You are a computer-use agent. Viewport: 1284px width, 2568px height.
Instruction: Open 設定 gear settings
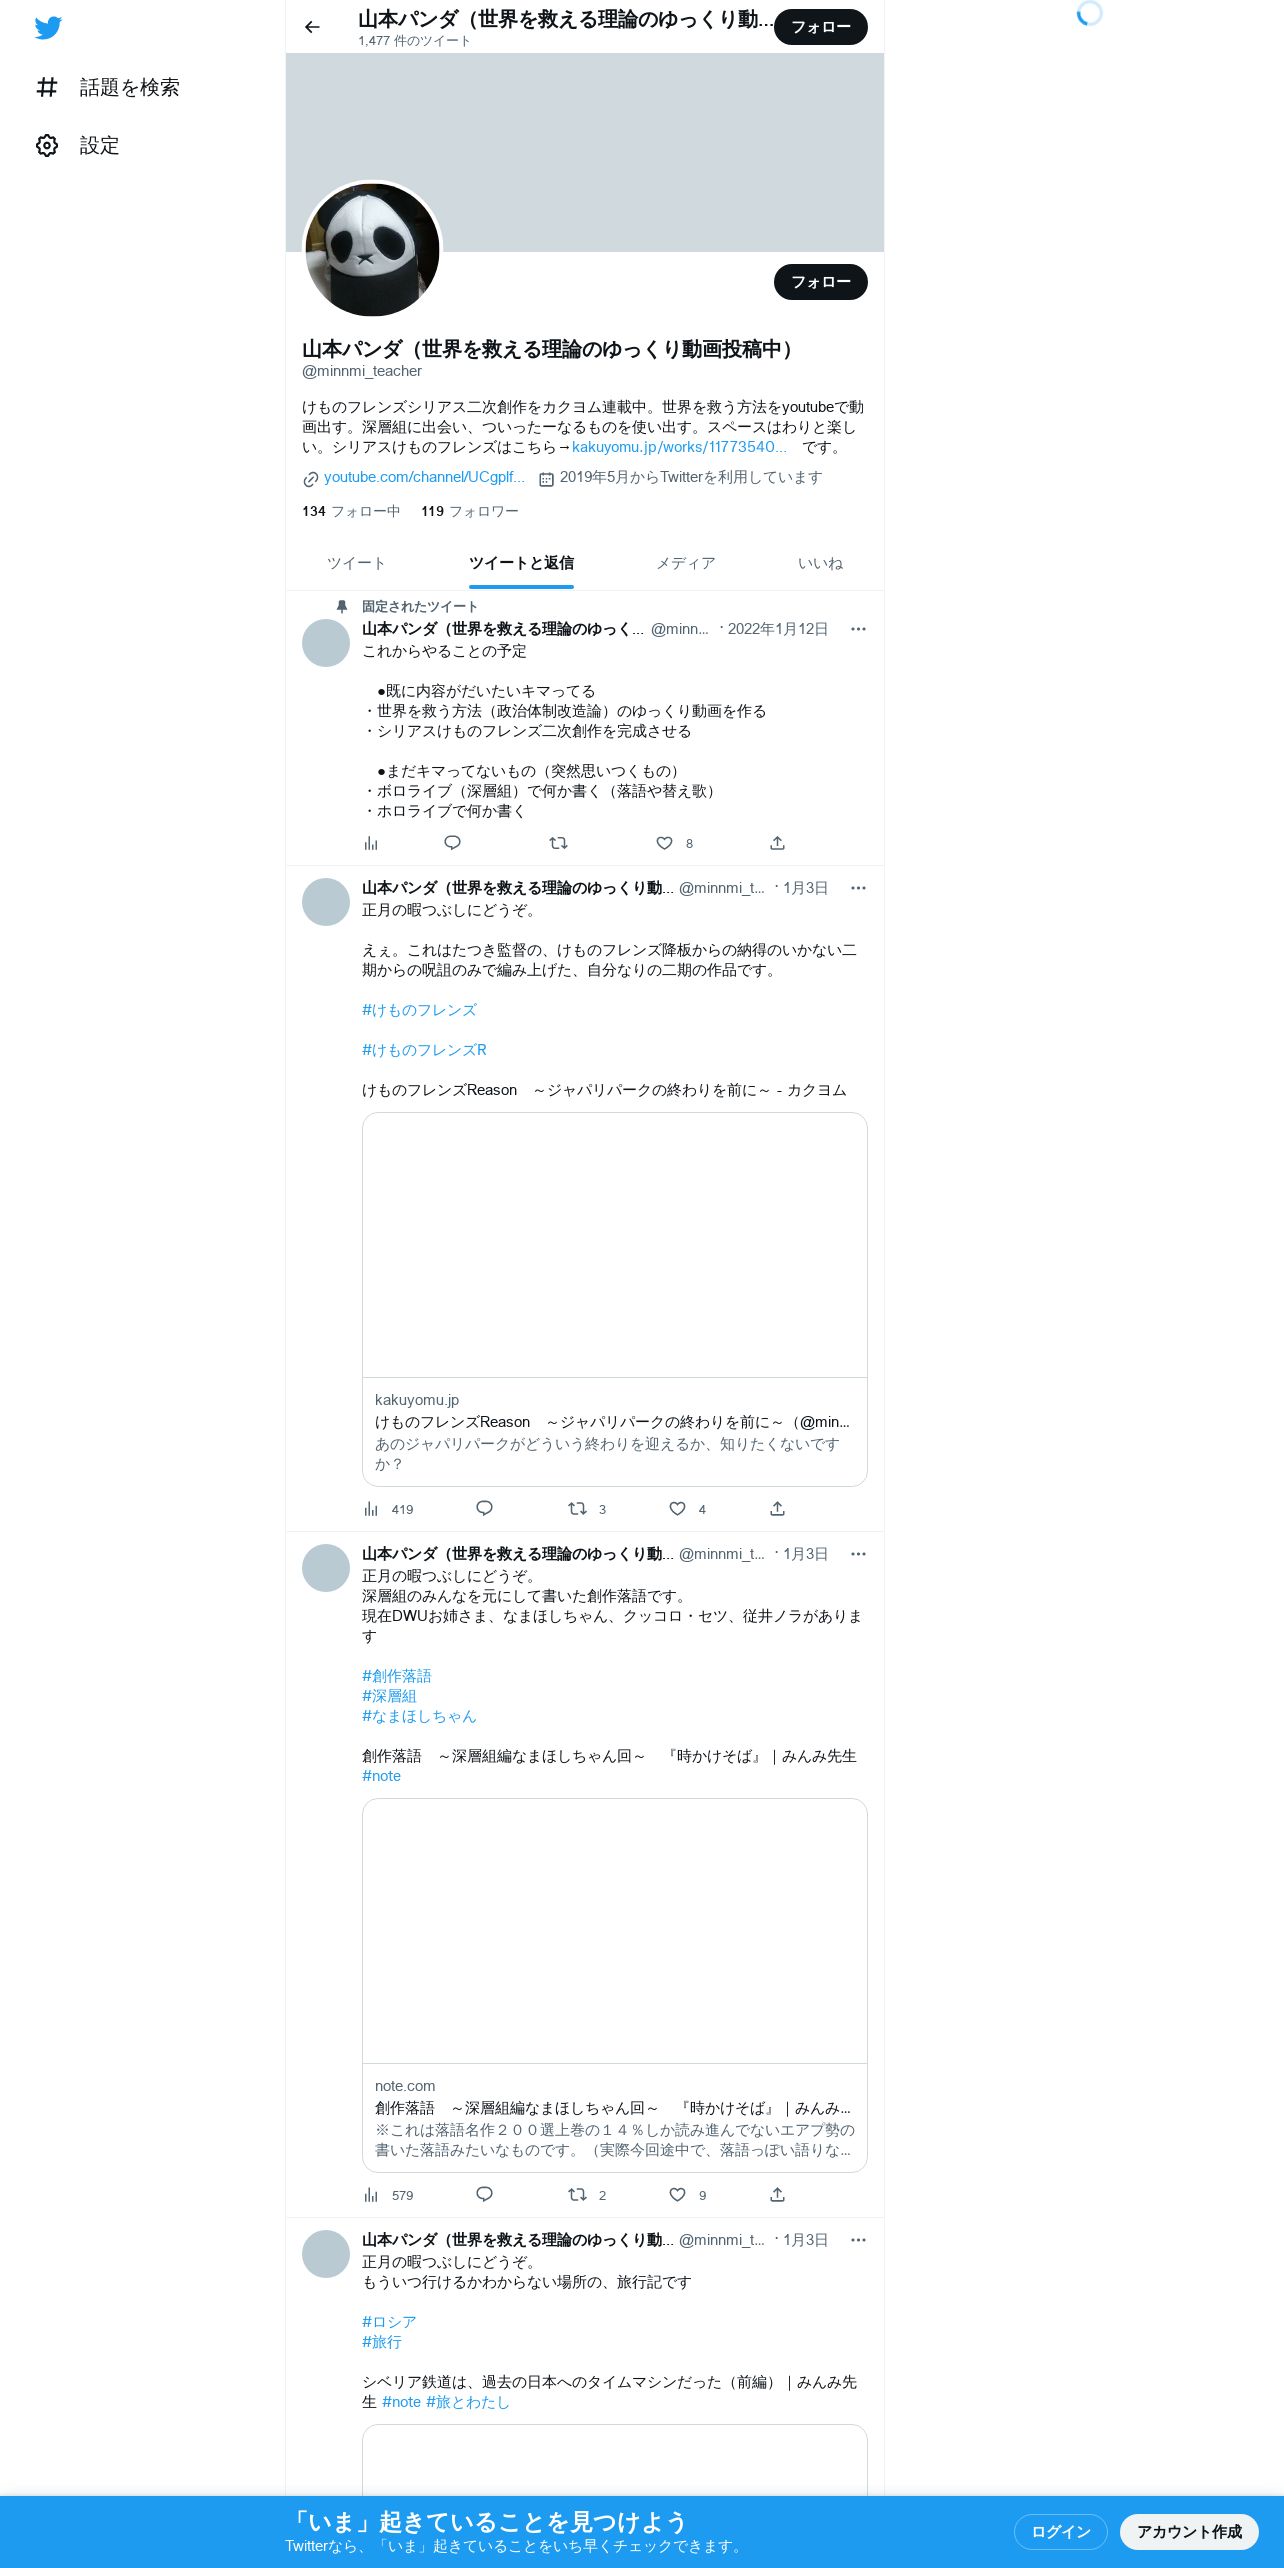pos(78,146)
